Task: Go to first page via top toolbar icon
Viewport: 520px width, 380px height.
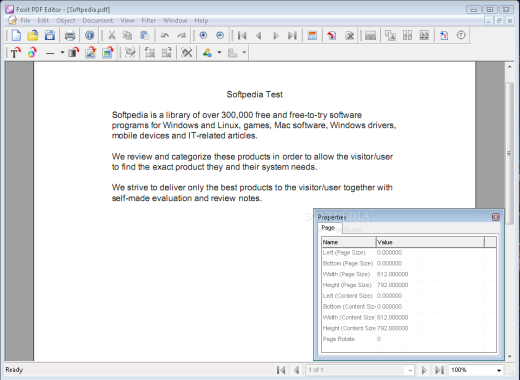Action: pos(242,35)
